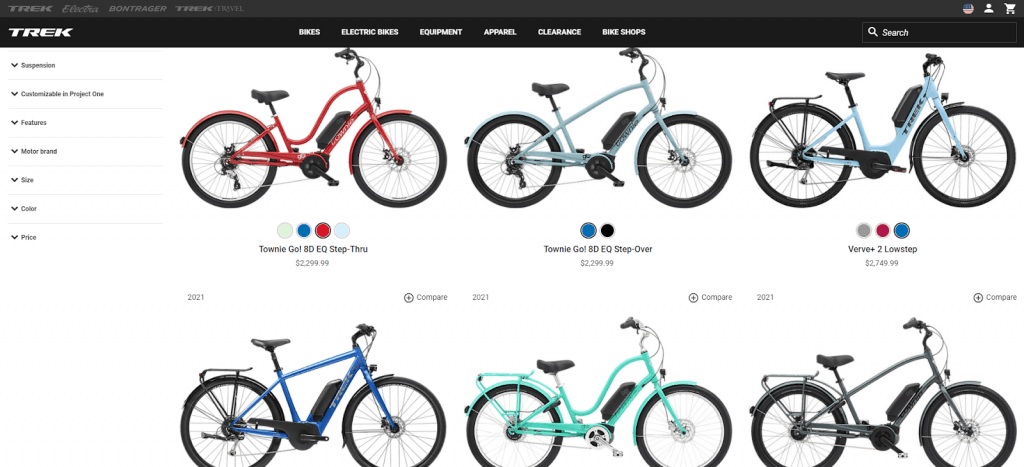Open the Clearance menu item
Image resolution: width=1024 pixels, height=467 pixels.
[x=559, y=32]
